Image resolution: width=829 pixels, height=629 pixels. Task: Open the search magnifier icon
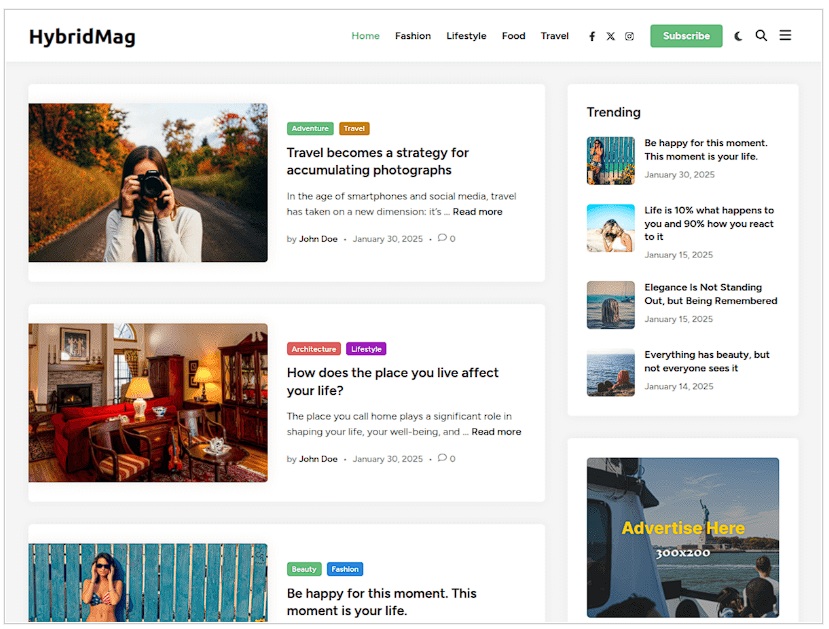pyautogui.click(x=761, y=35)
